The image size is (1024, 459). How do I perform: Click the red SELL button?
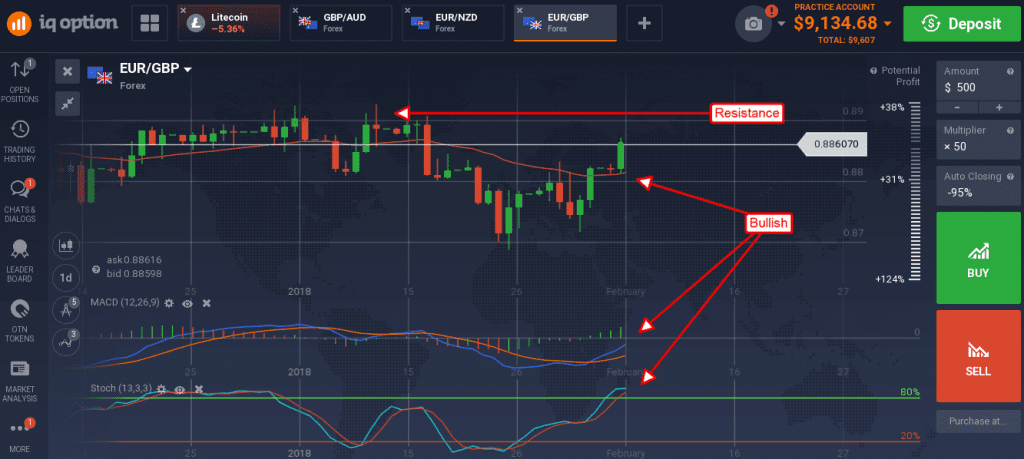tap(977, 356)
